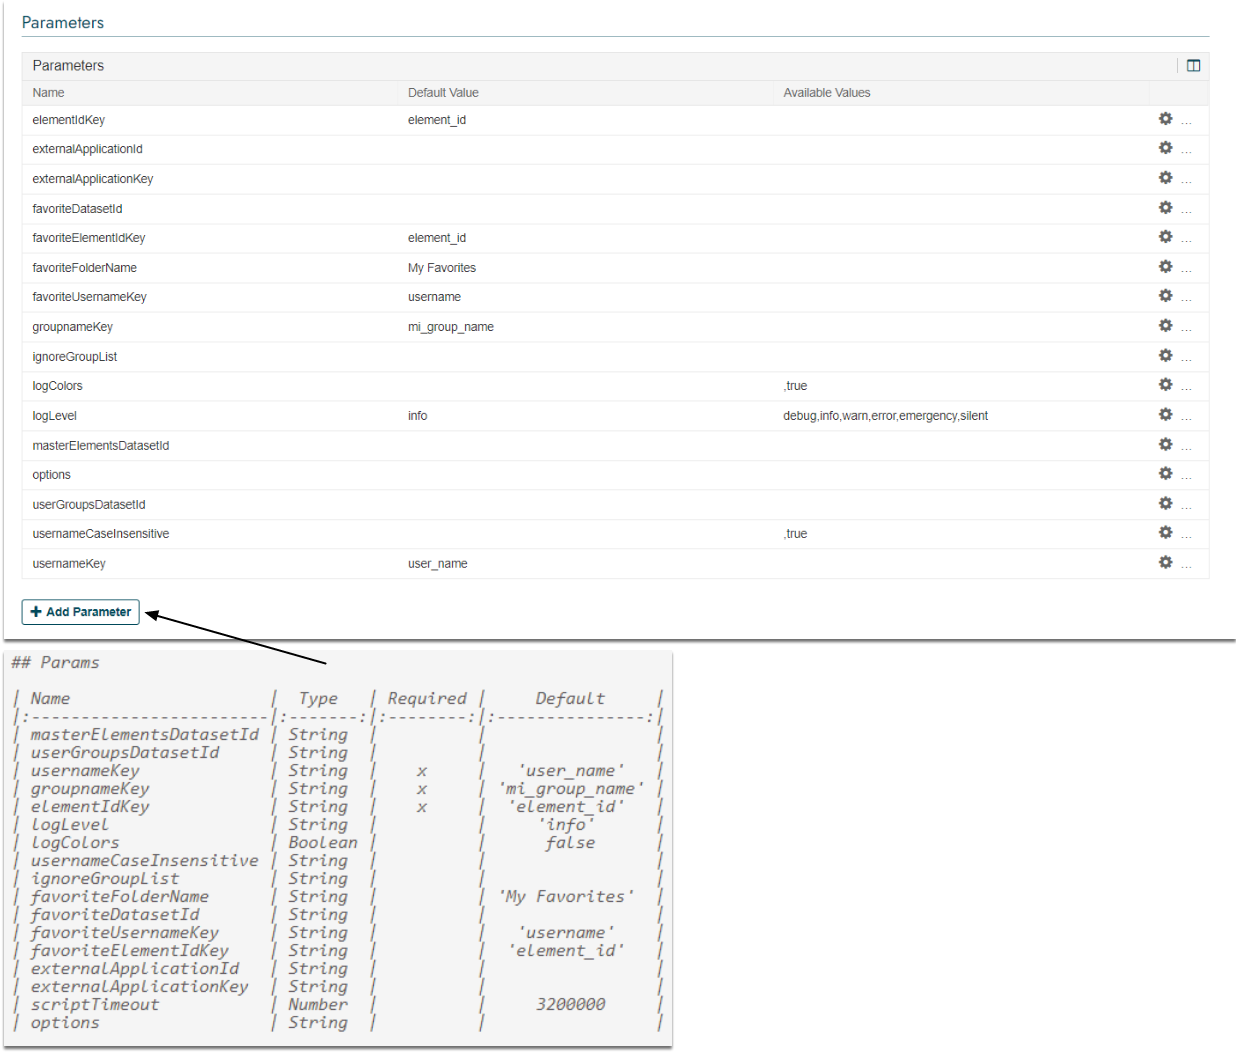The image size is (1236, 1052).
Task: Click the ',true' available value of logColors
Action: tap(795, 386)
